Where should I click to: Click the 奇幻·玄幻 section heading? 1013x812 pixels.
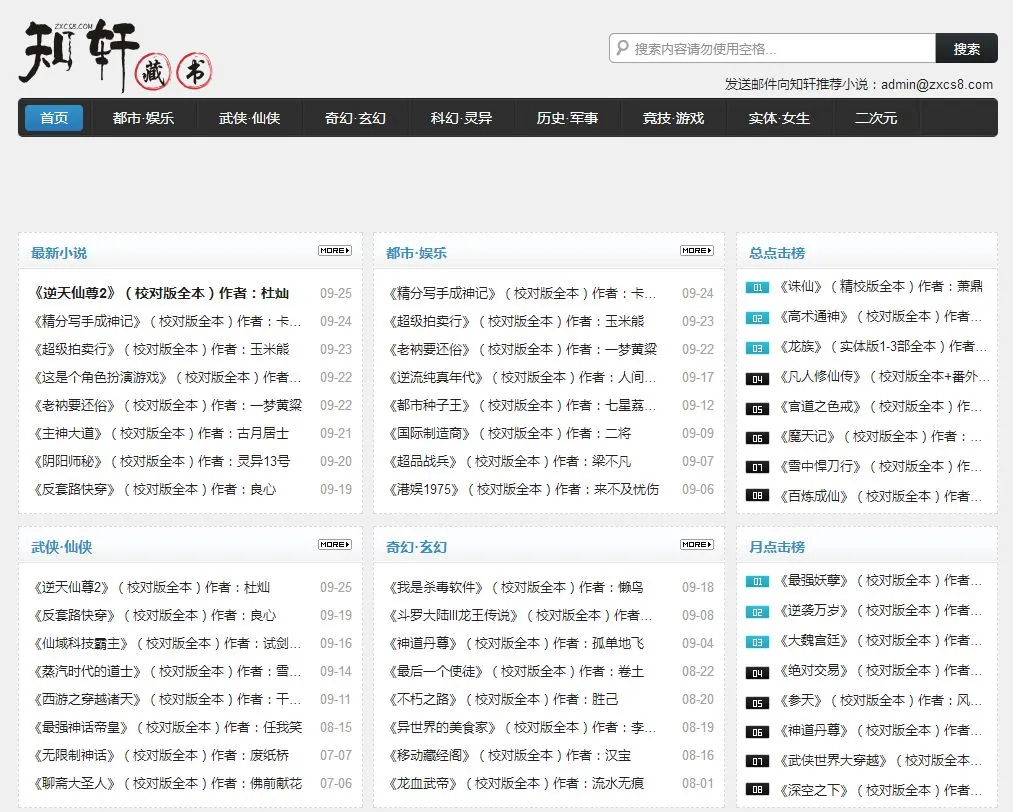[x=416, y=547]
